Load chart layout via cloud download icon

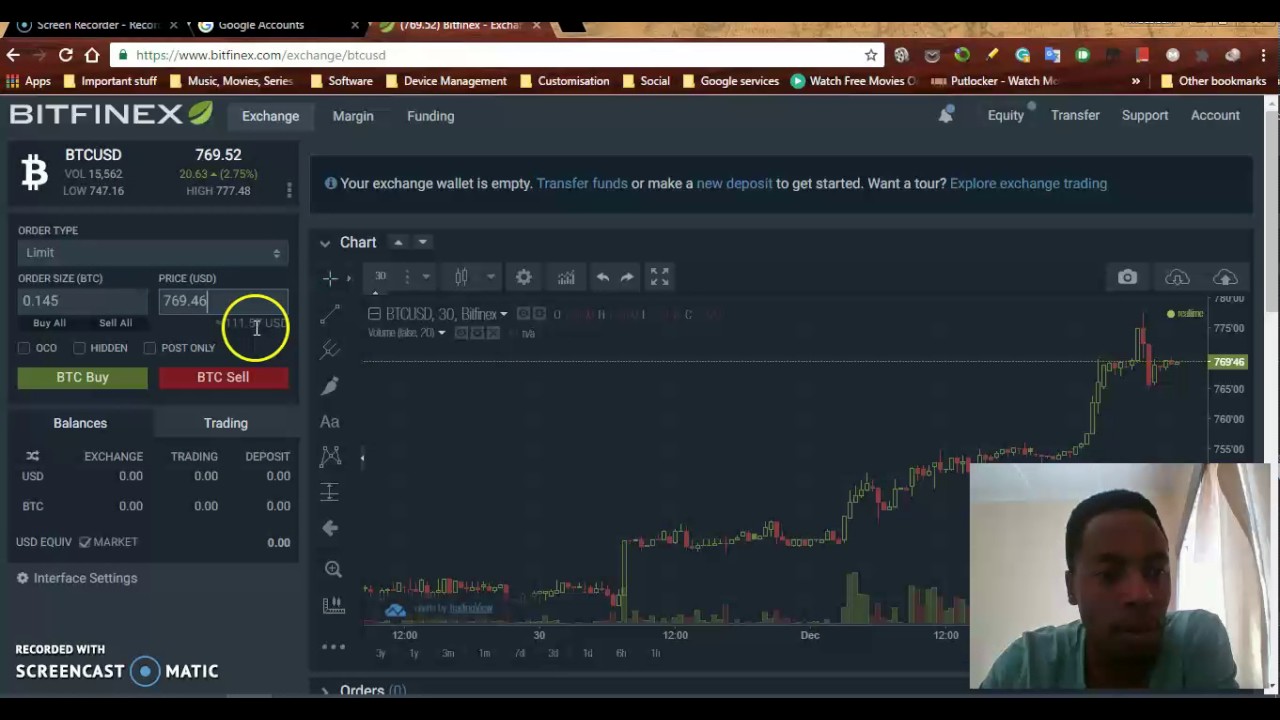coord(1177,277)
